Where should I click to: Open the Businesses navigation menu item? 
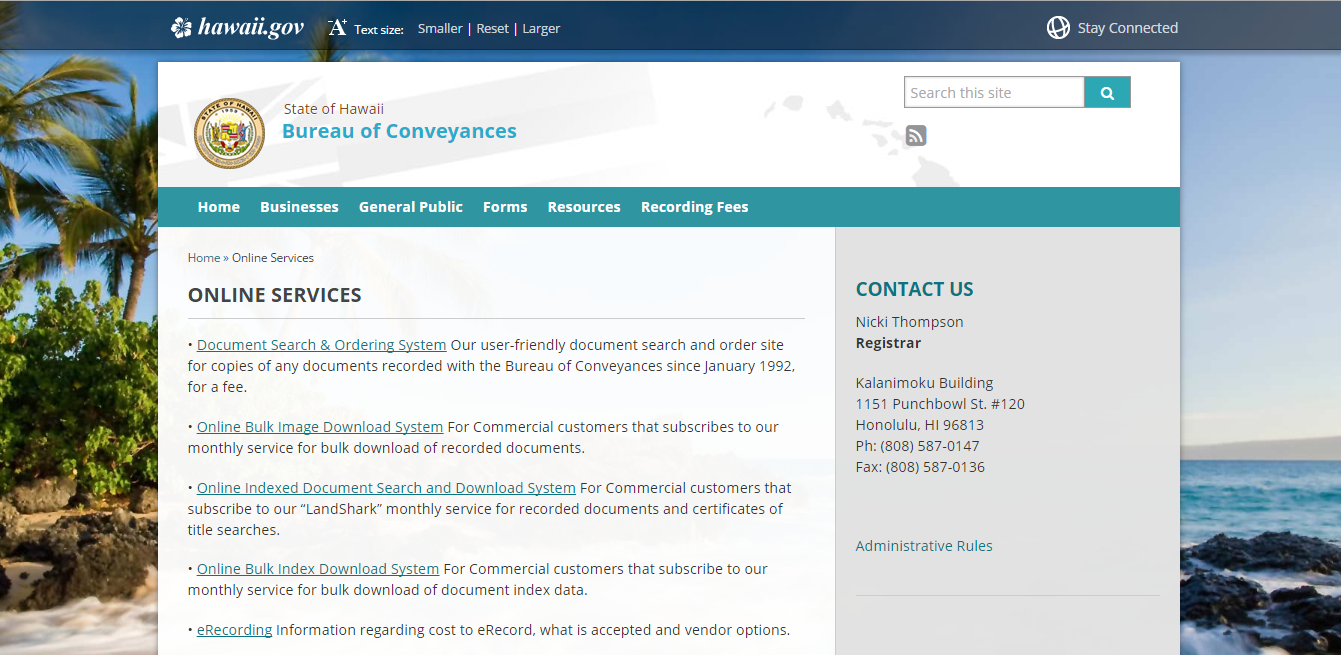pyautogui.click(x=299, y=206)
